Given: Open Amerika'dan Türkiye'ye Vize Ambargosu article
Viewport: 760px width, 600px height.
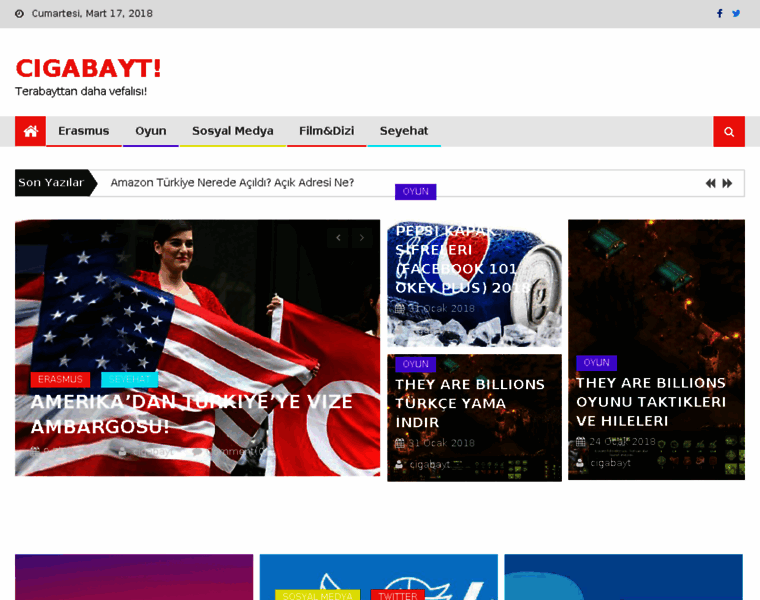Looking at the screenshot, I should pyautogui.click(x=191, y=414).
